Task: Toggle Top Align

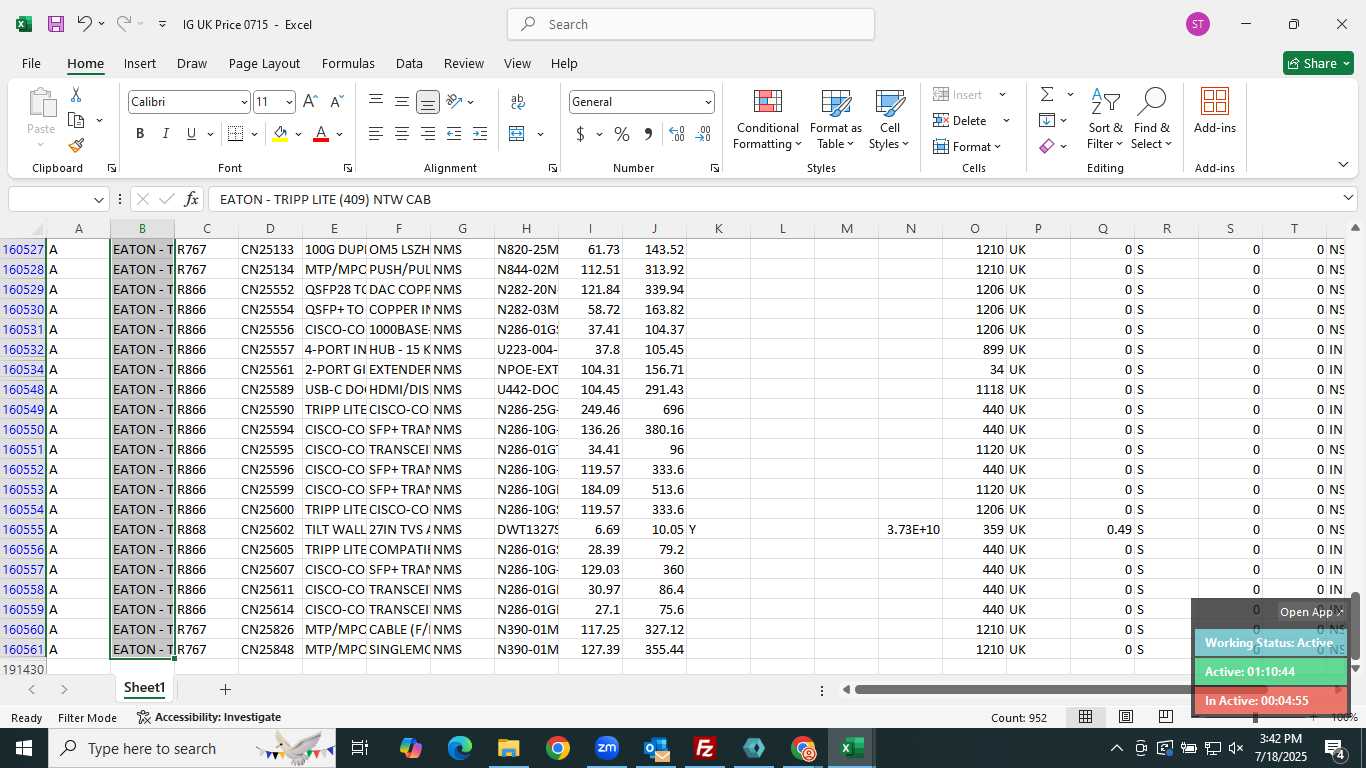Action: pyautogui.click(x=376, y=102)
